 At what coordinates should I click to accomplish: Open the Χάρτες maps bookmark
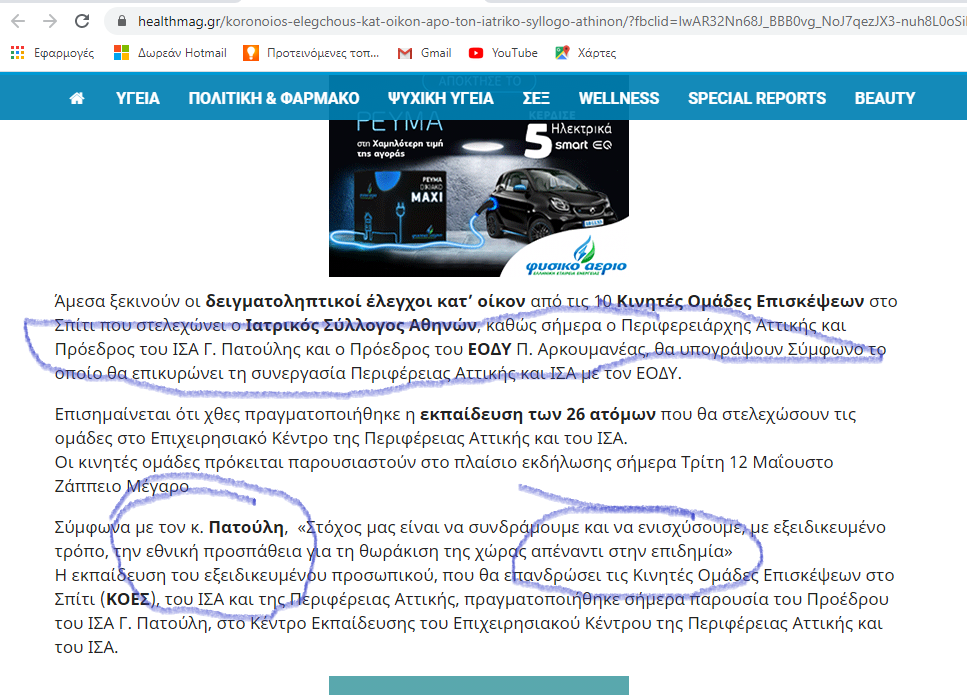(586, 53)
